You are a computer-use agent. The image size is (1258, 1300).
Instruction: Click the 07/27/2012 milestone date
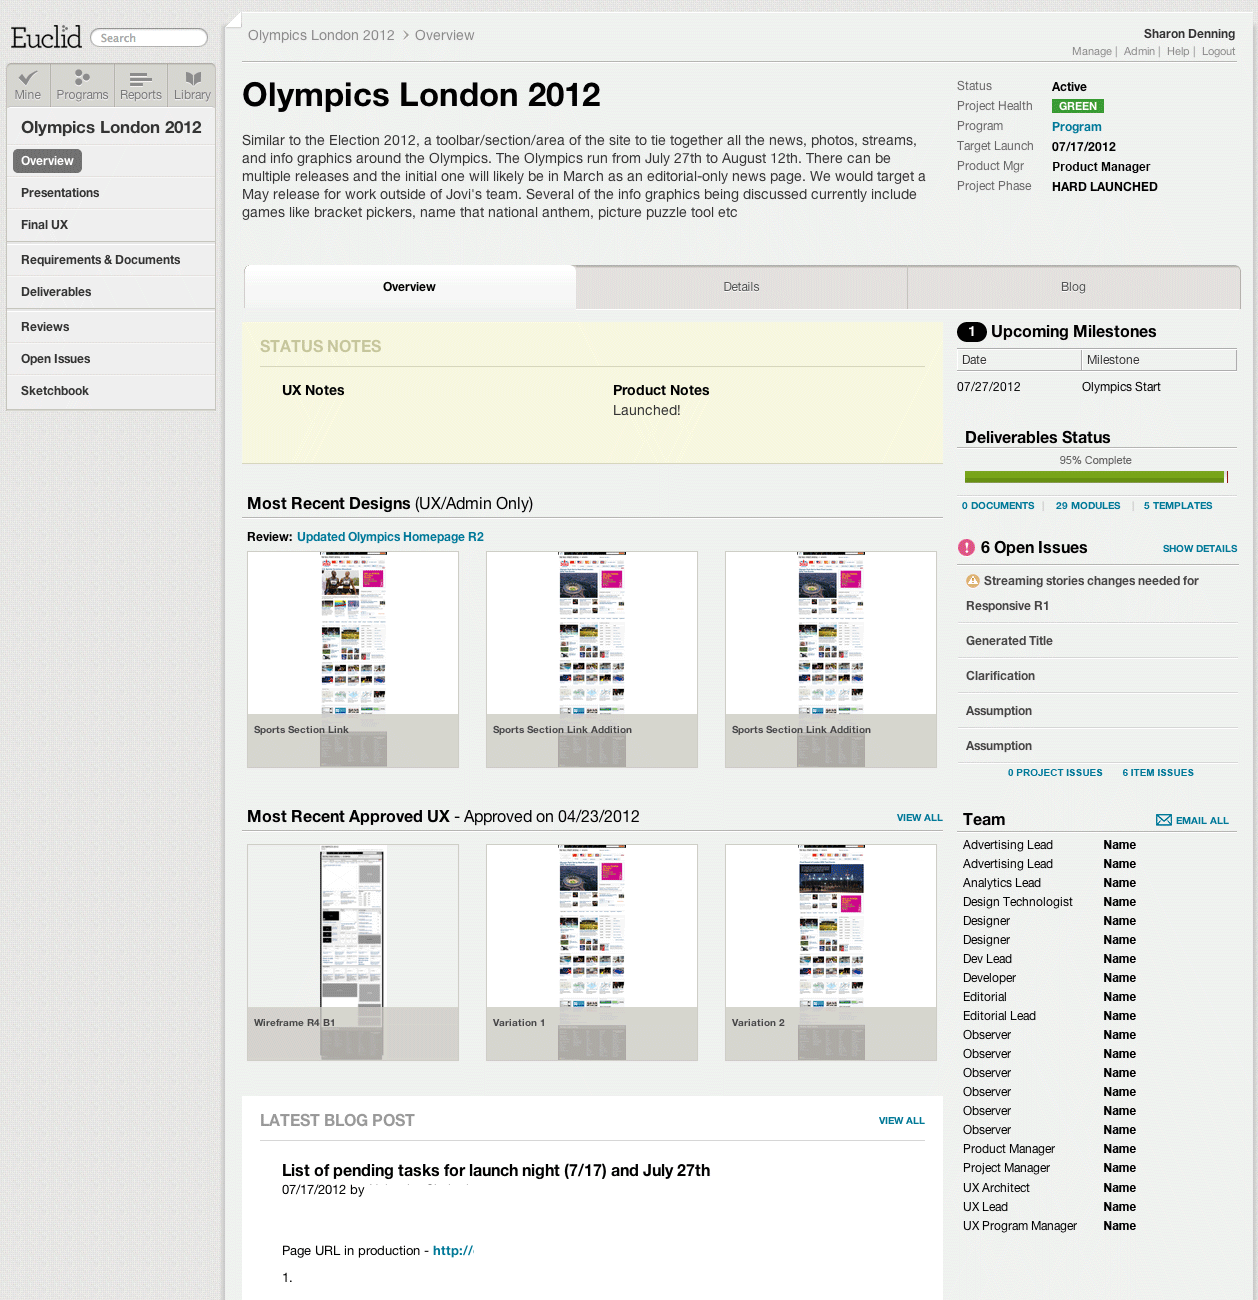point(988,387)
